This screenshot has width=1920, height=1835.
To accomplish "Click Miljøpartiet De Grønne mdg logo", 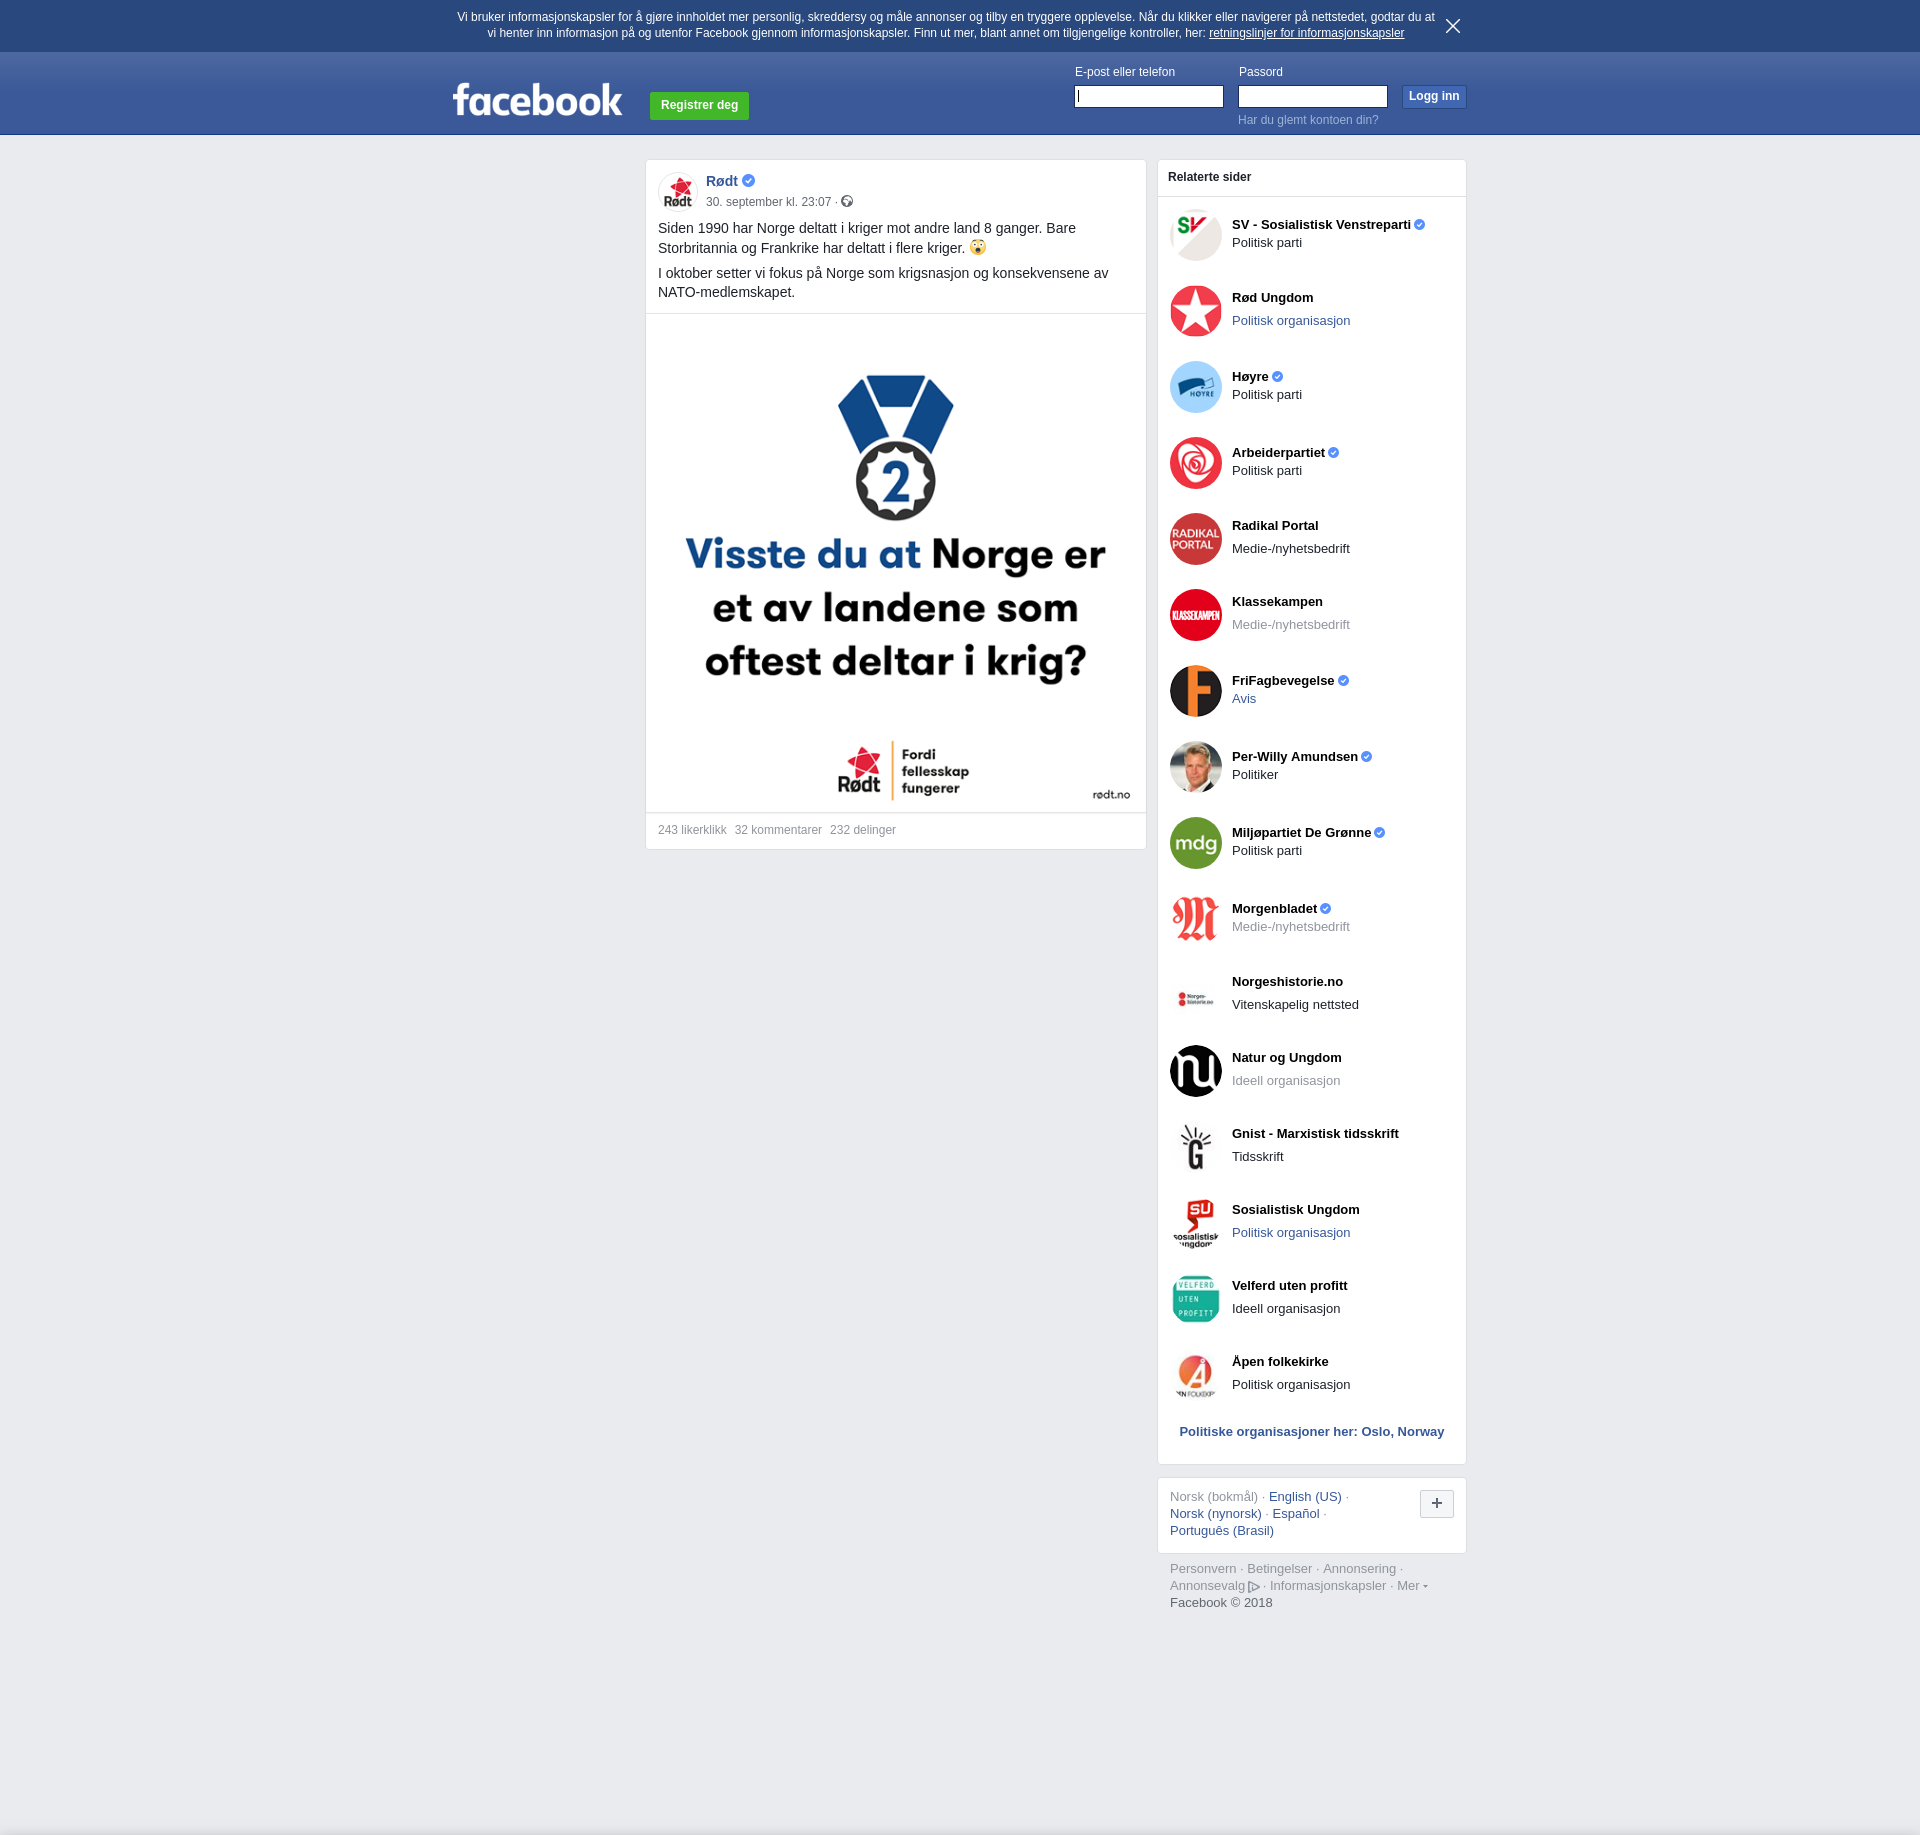I will click(x=1196, y=843).
